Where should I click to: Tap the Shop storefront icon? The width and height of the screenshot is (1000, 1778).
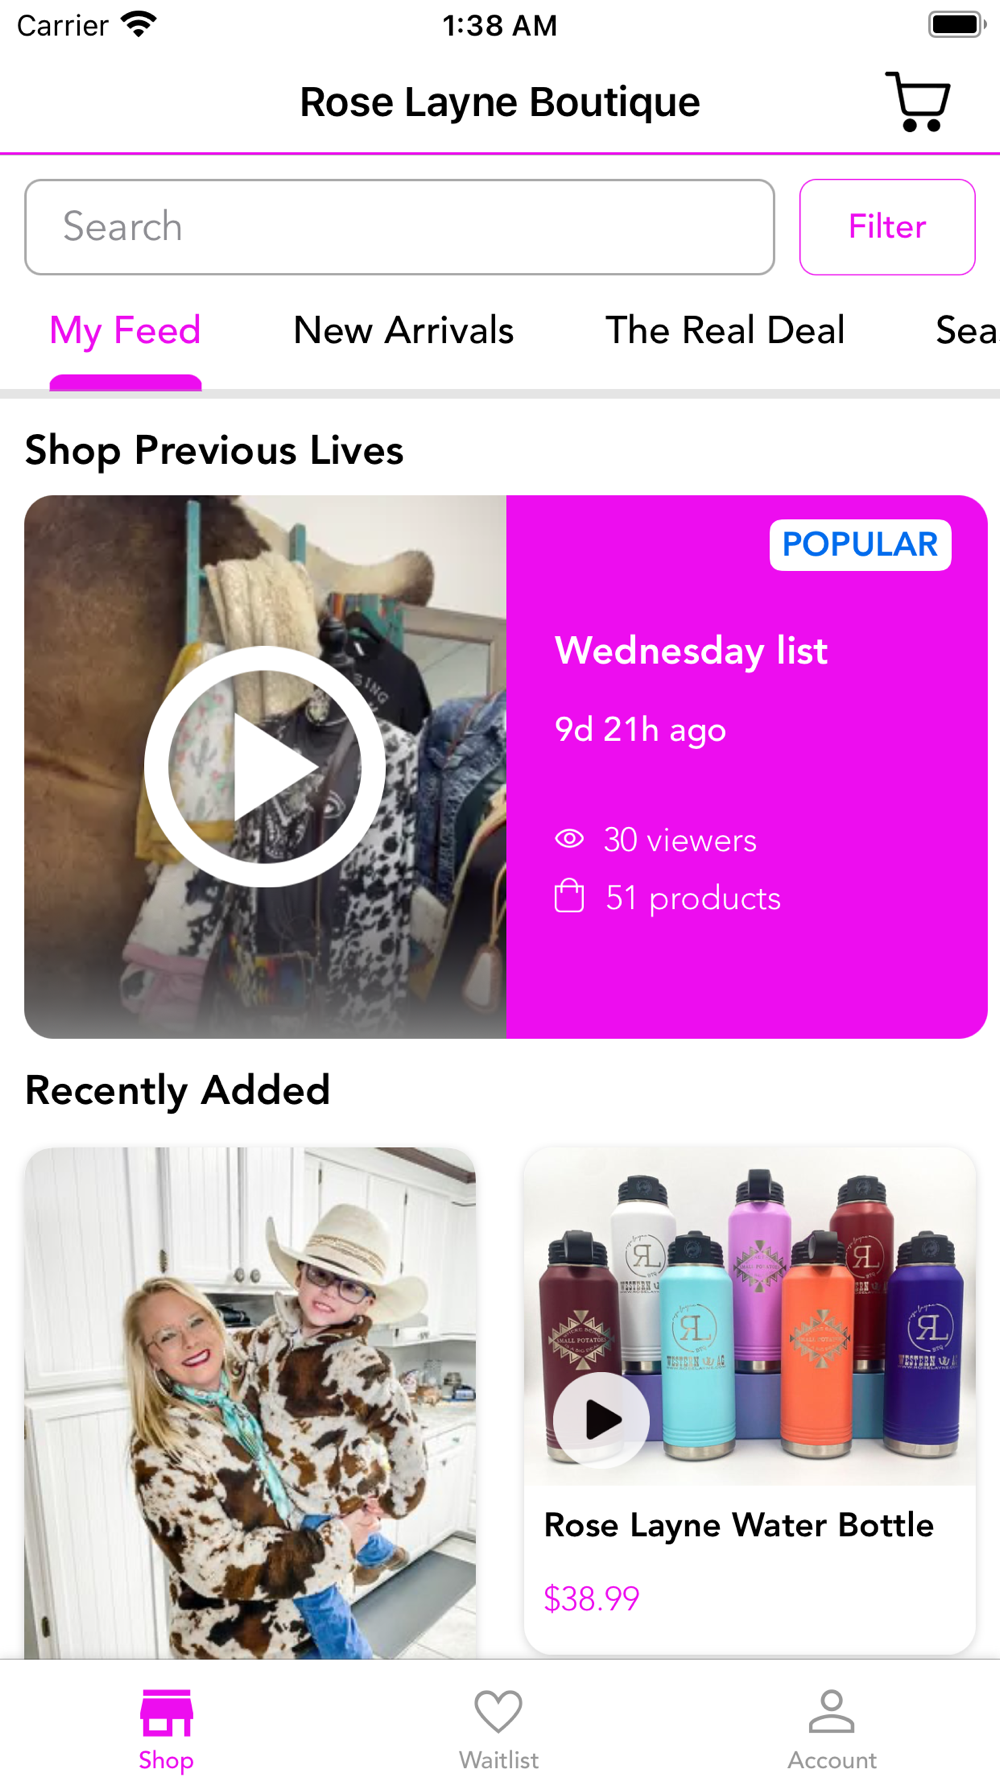click(166, 1713)
